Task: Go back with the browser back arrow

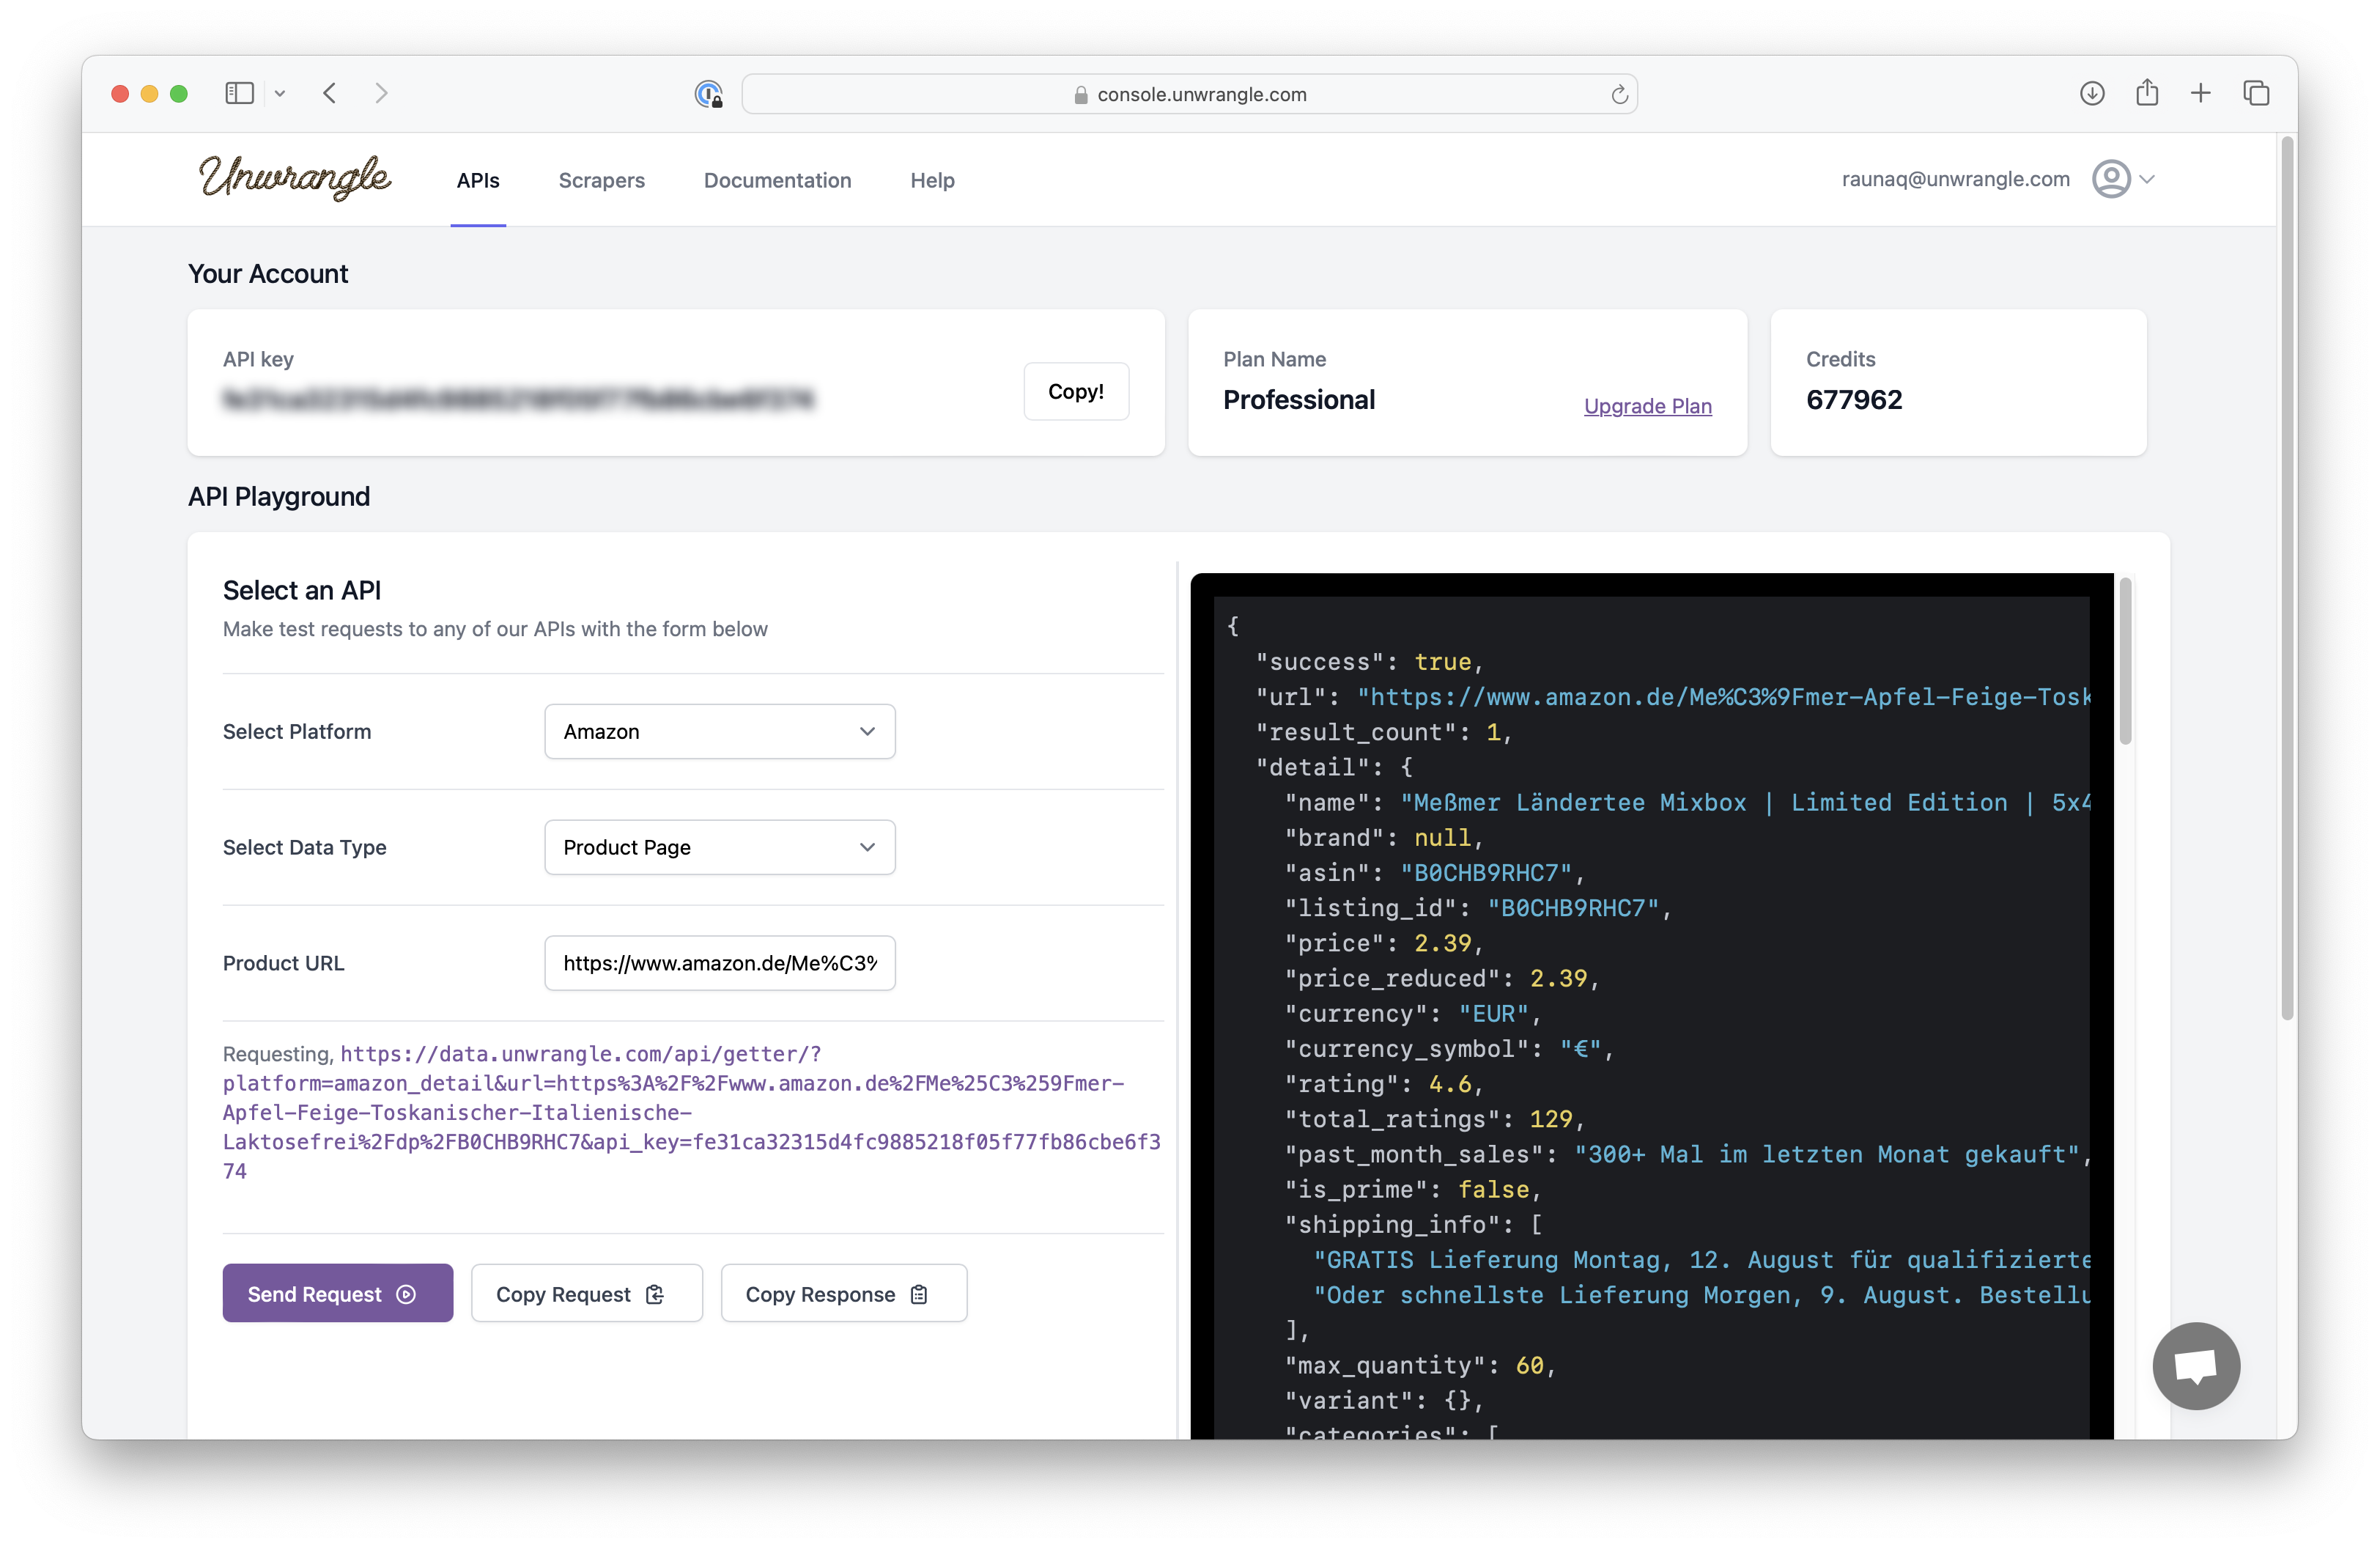Action: pyautogui.click(x=329, y=93)
